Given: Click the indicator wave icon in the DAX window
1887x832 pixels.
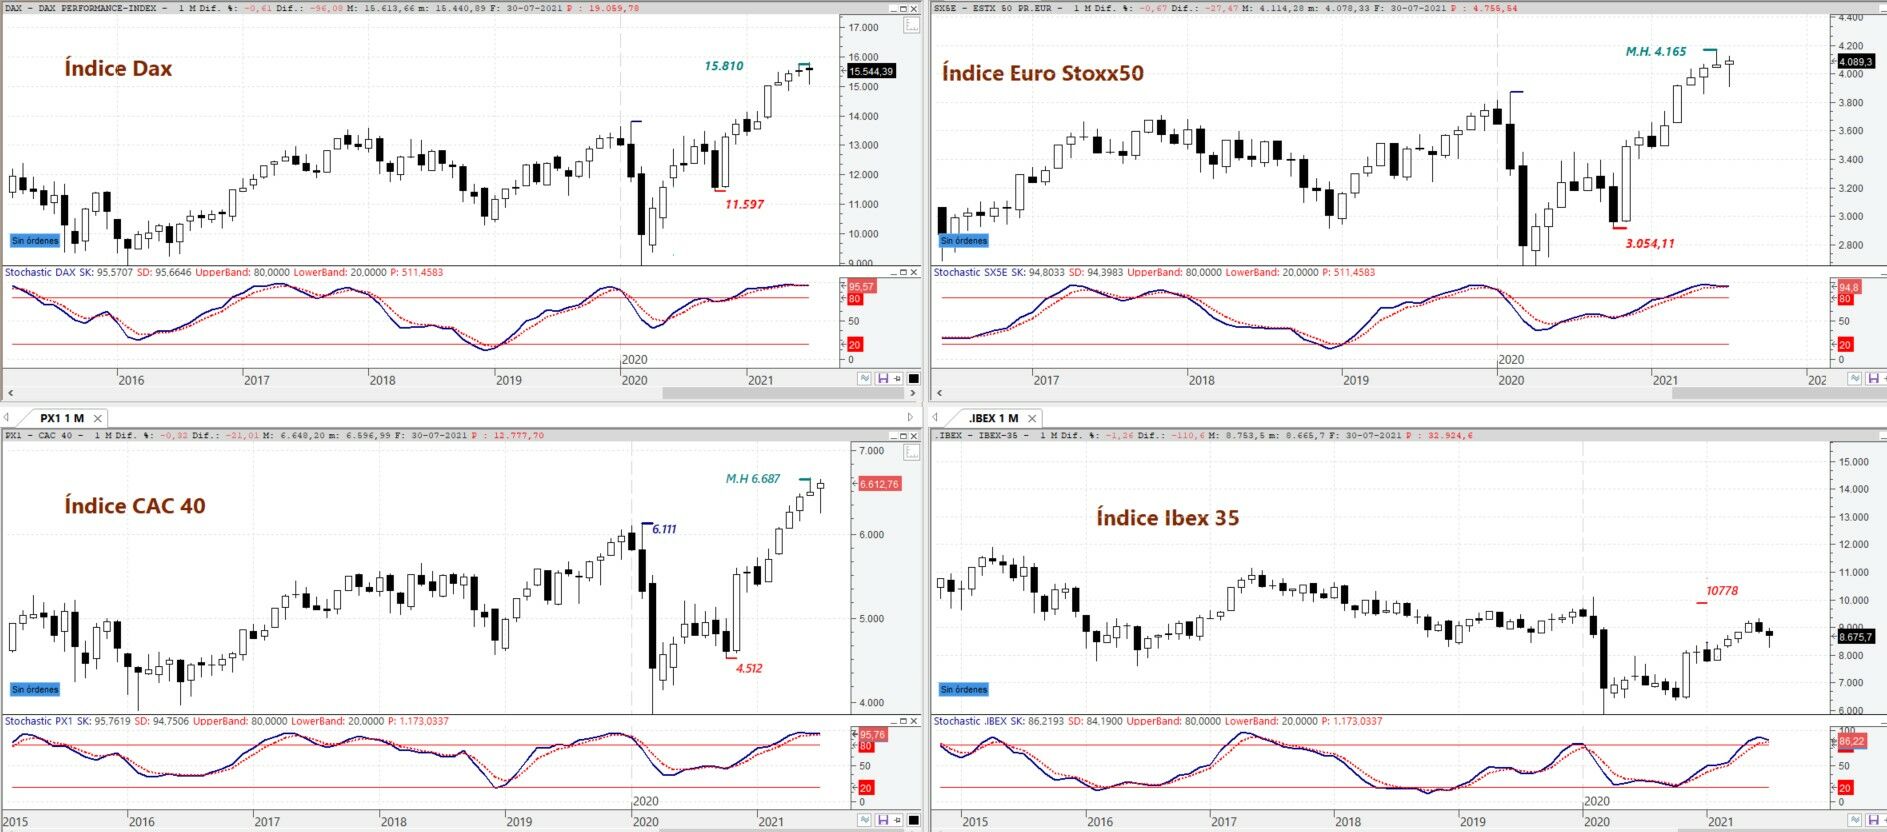Looking at the screenshot, I should click(x=864, y=378).
